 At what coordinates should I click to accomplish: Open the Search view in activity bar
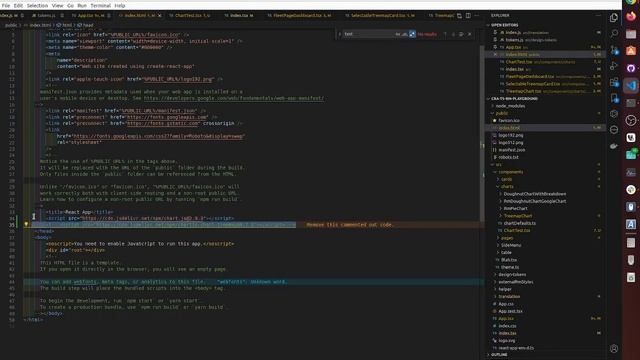[614, 33]
